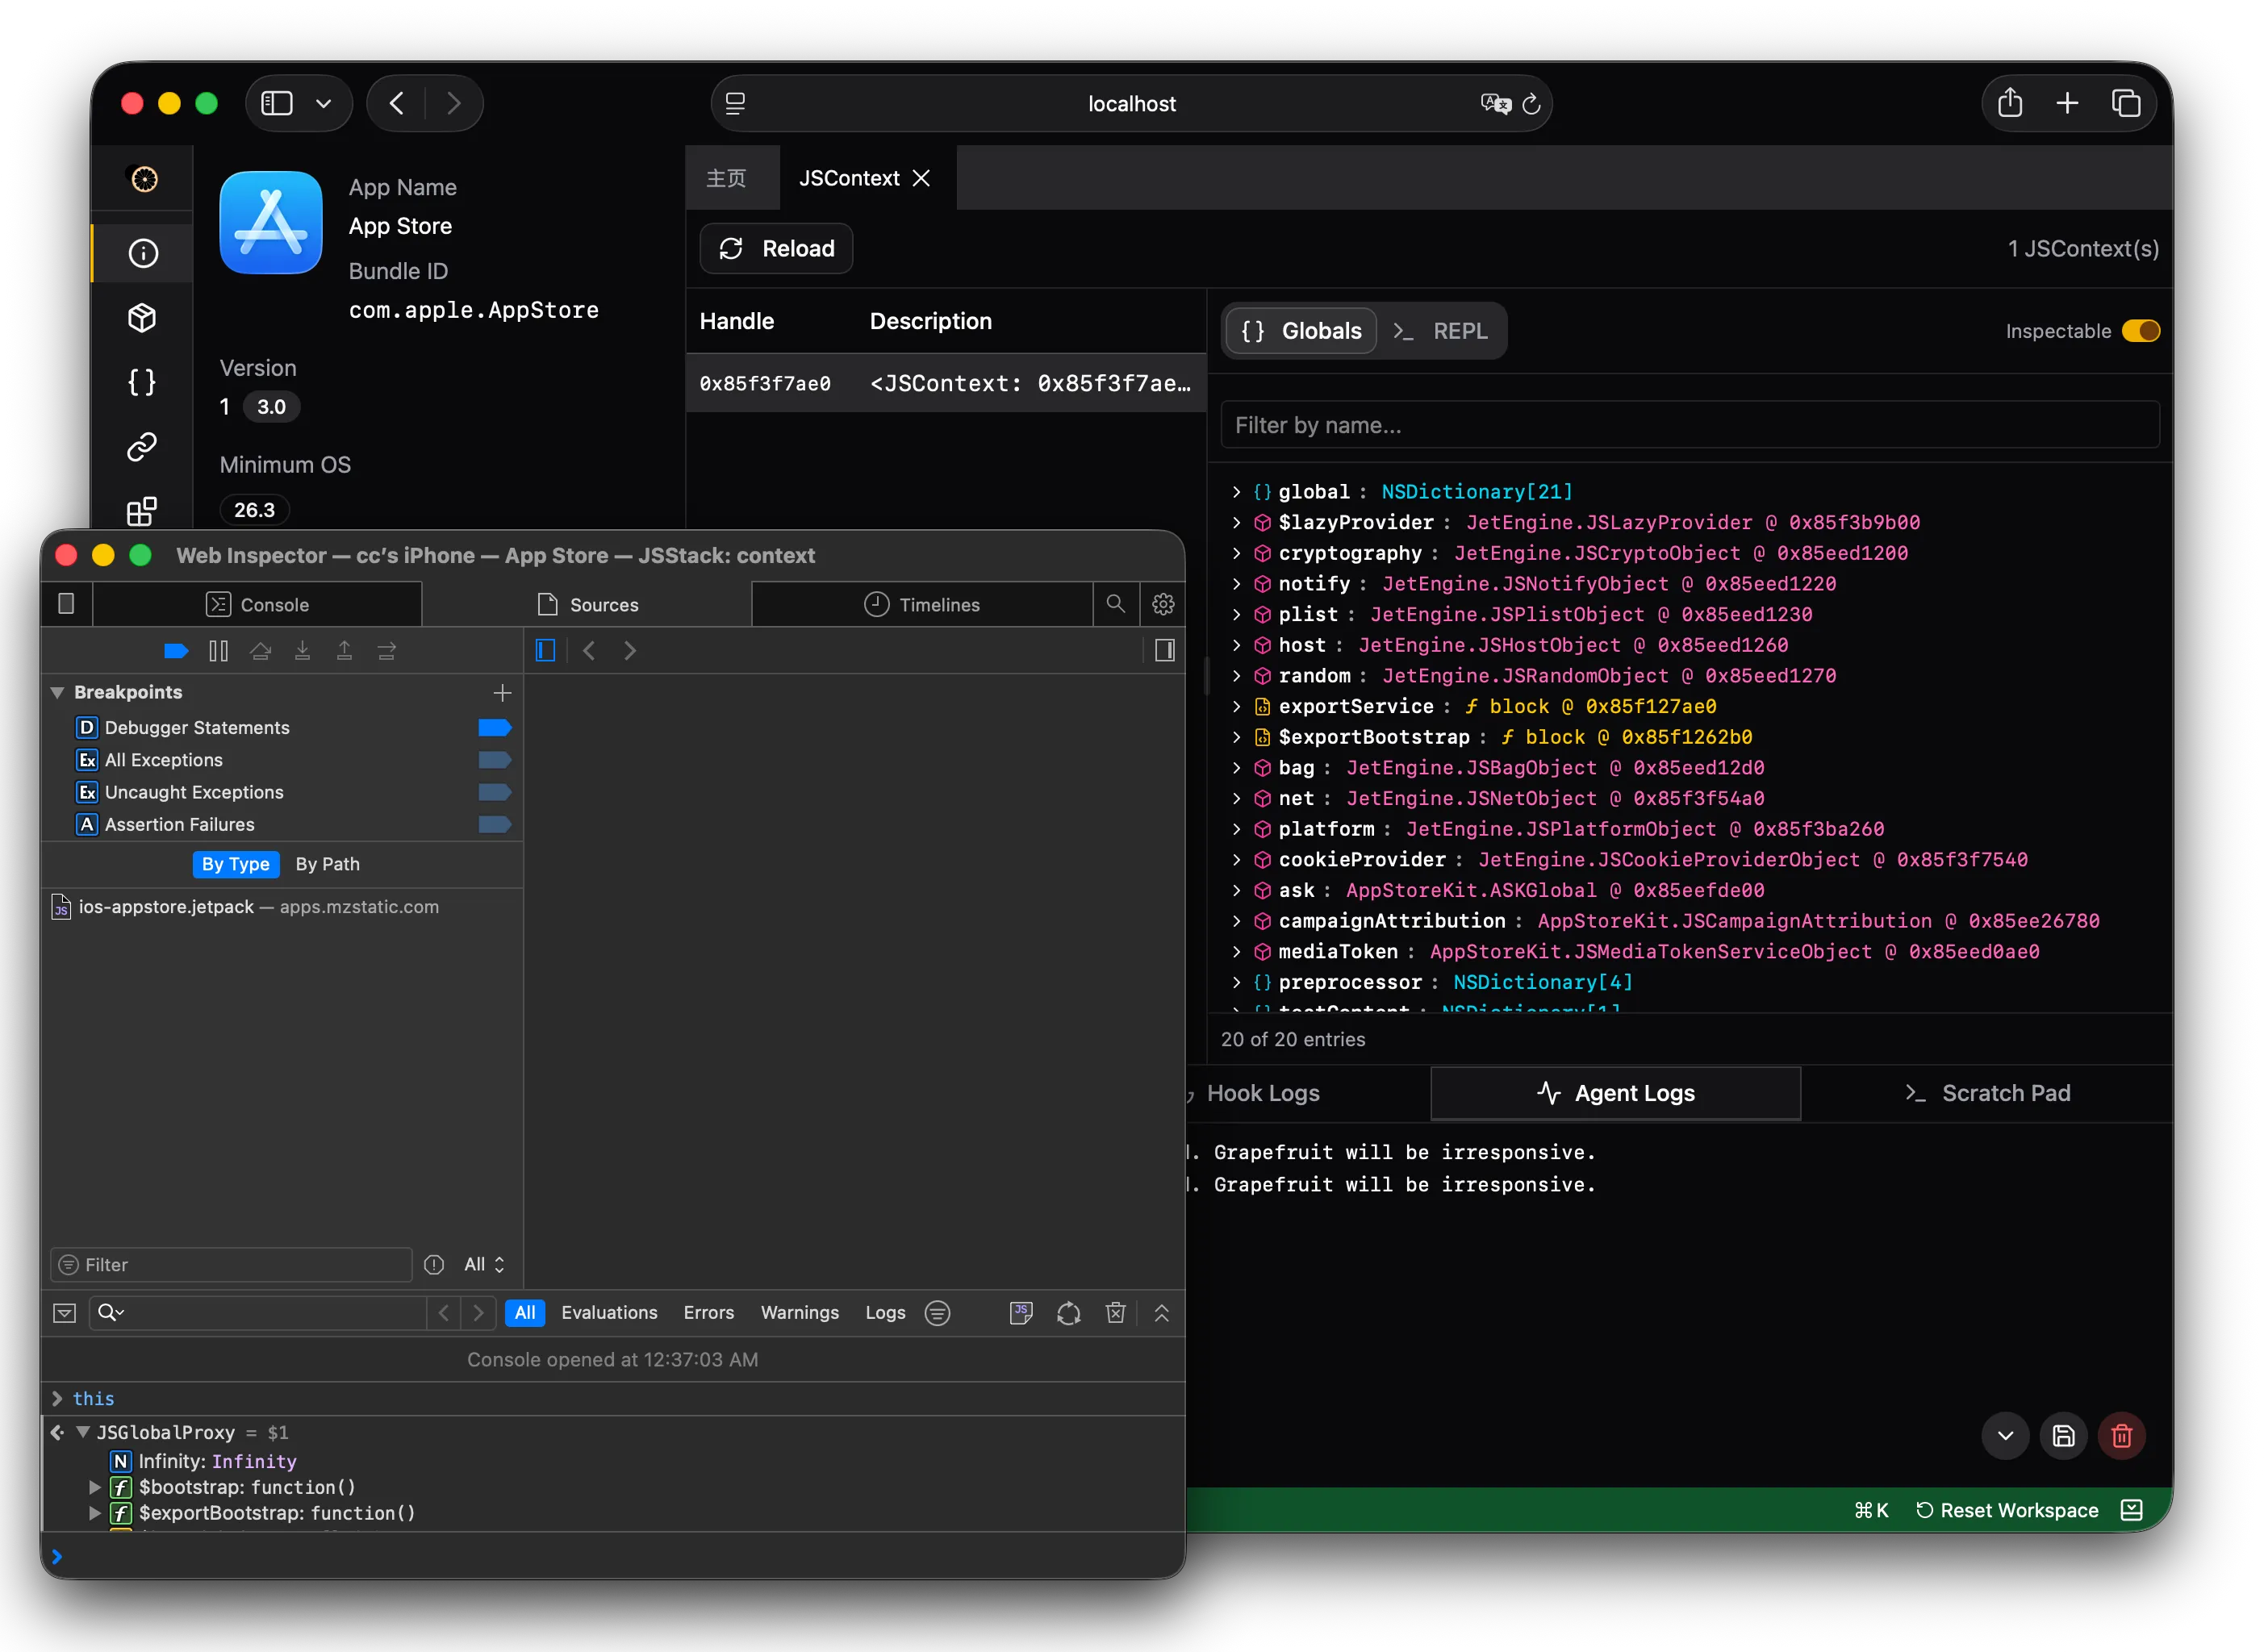2264x1652 pixels.
Task: Toggle the Inspectable switch
Action: (x=2140, y=331)
